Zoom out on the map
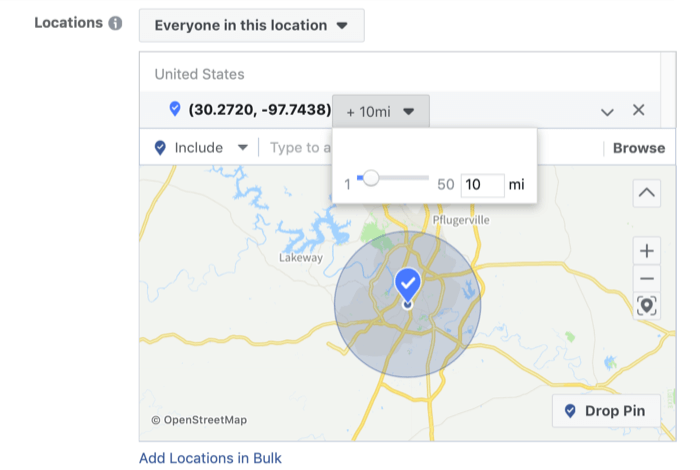The height and width of the screenshot is (470, 700). point(646,279)
